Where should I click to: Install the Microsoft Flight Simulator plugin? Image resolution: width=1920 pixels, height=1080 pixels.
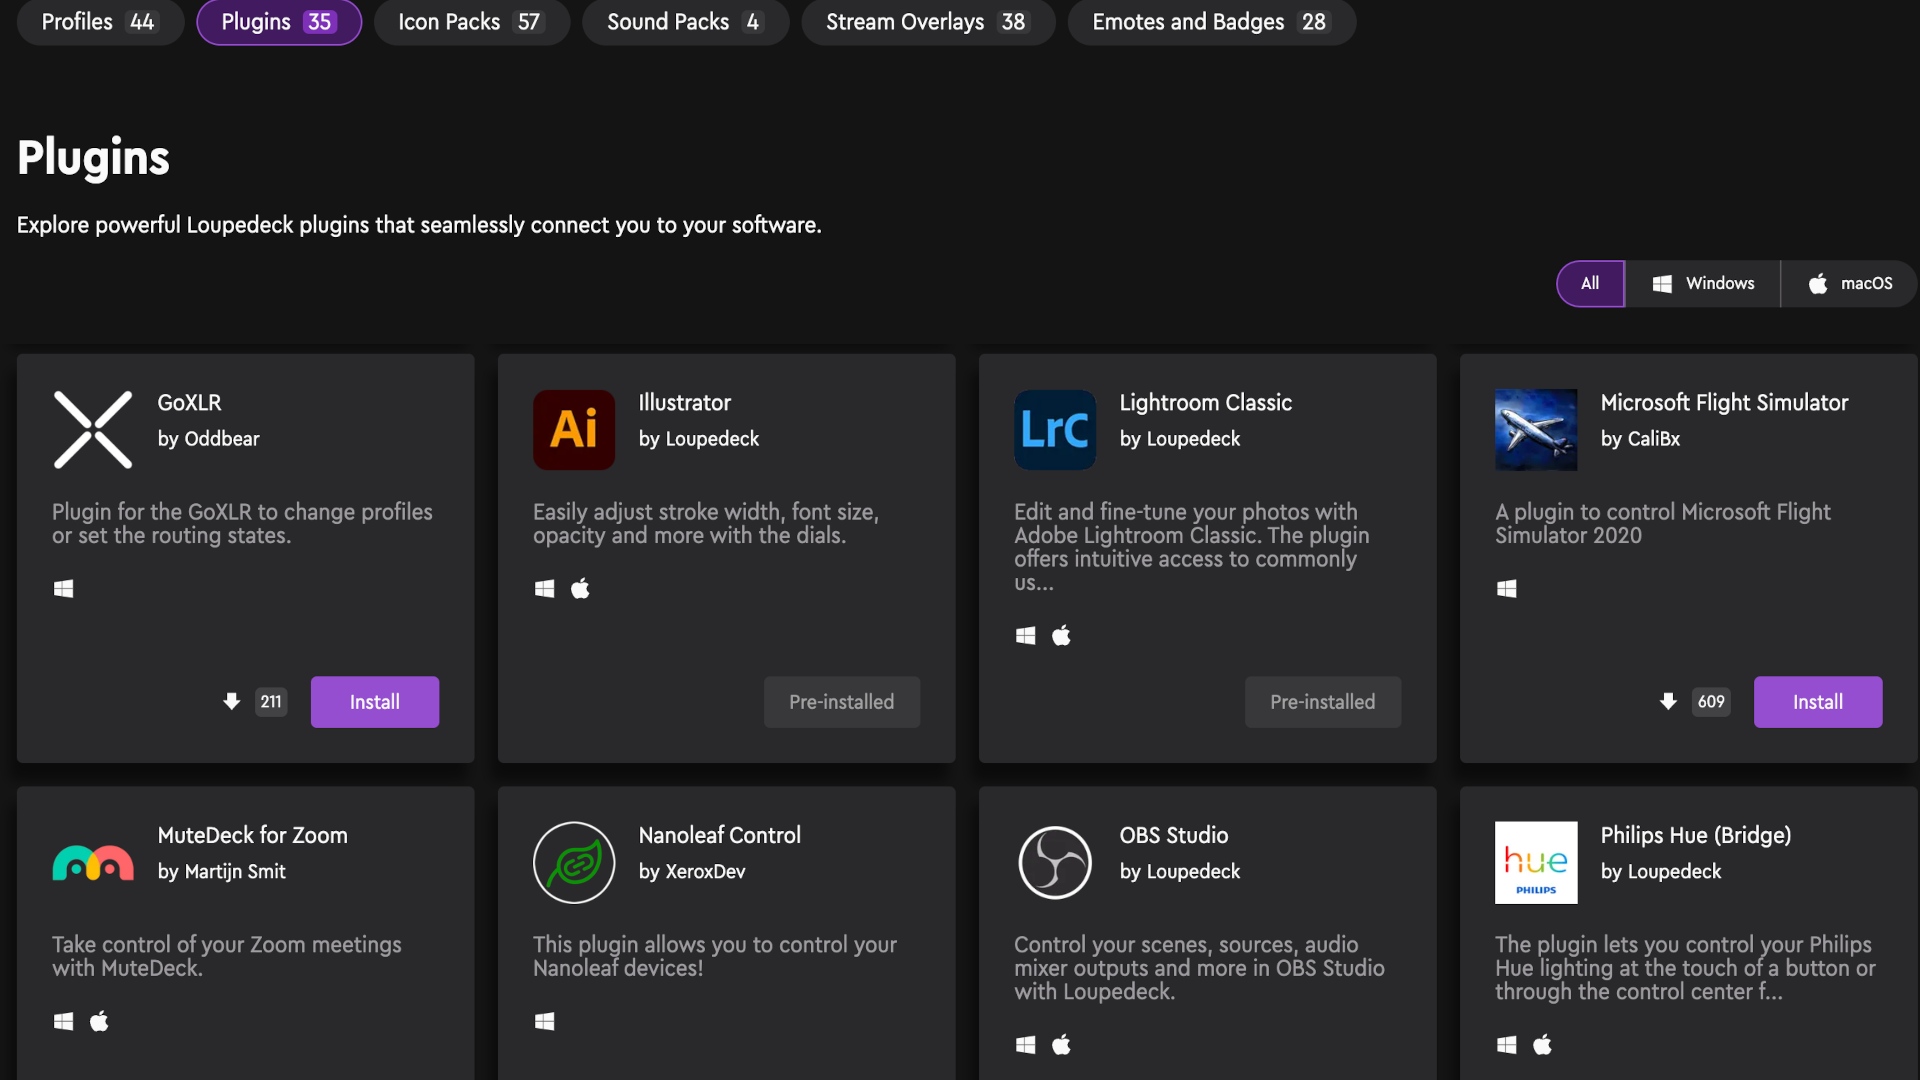[x=1817, y=702]
